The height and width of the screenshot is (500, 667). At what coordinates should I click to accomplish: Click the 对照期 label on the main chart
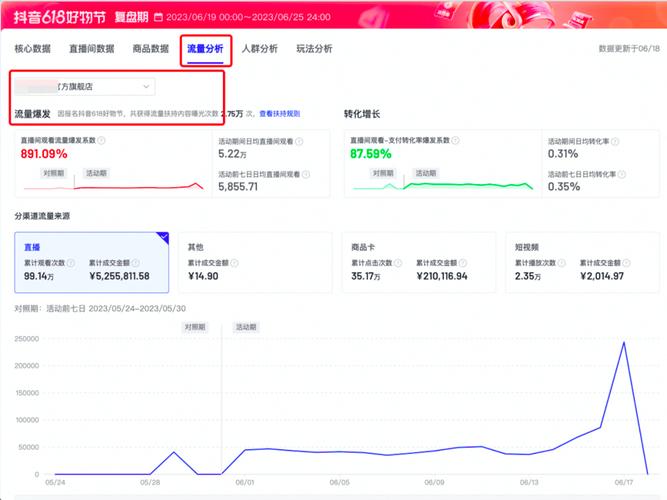[x=195, y=327]
